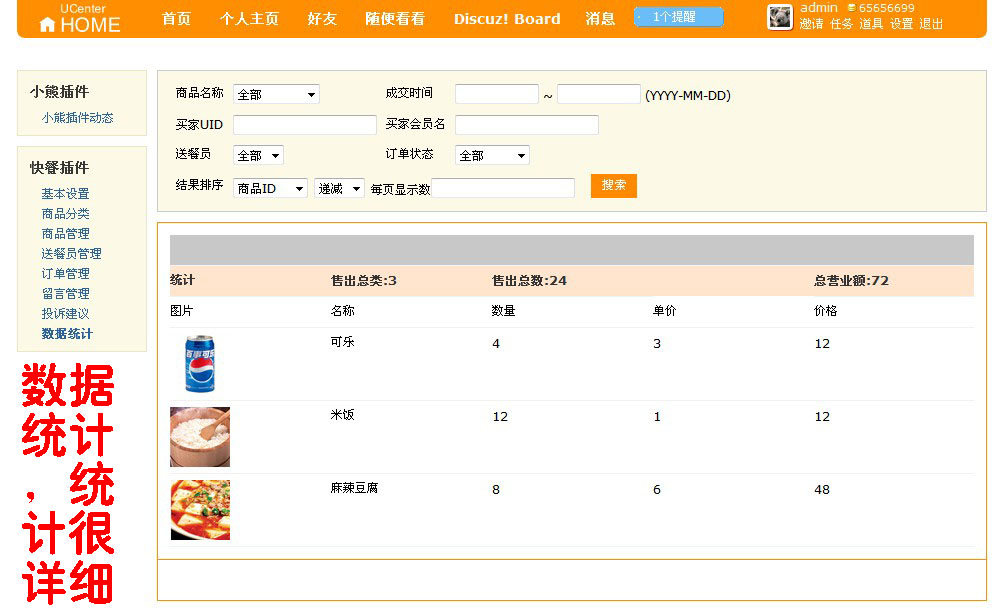The width and height of the screenshot is (1006, 609).
Task: Open the admin avatar picture
Action: pyautogui.click(x=780, y=17)
